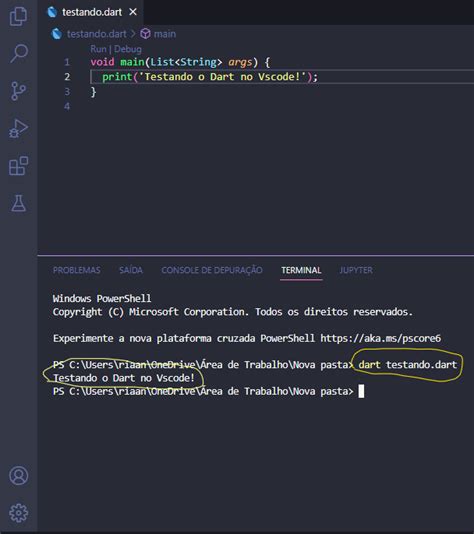This screenshot has width=474, height=534.
Task: Click line number 4 in the gutter
Action: point(67,107)
